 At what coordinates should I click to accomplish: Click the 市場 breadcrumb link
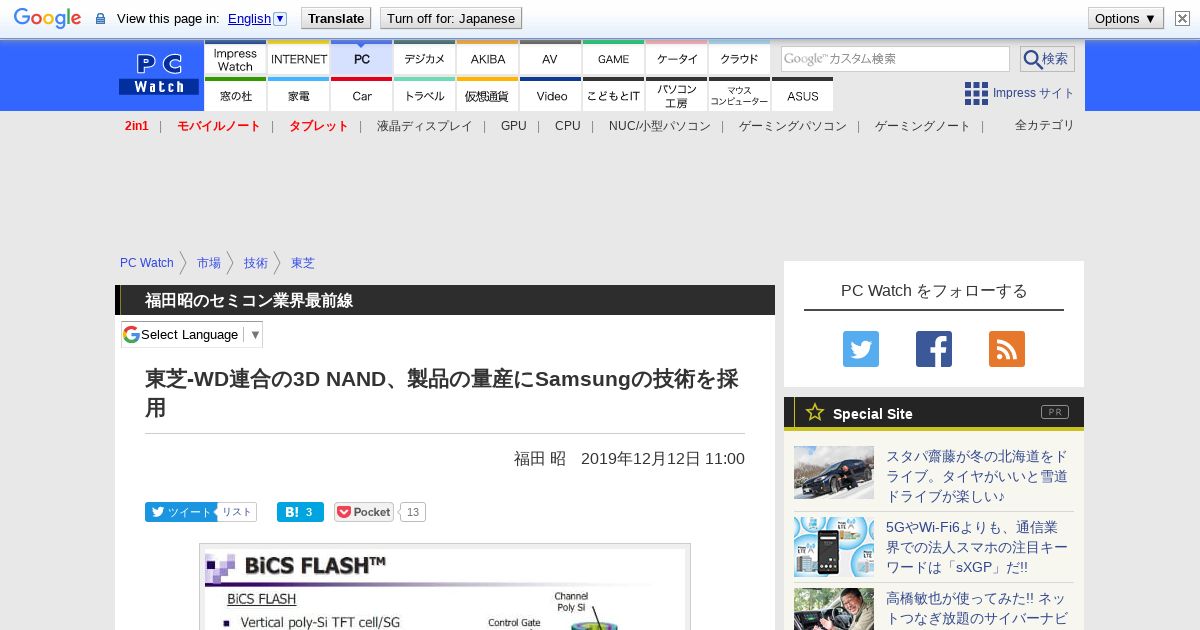click(x=209, y=263)
